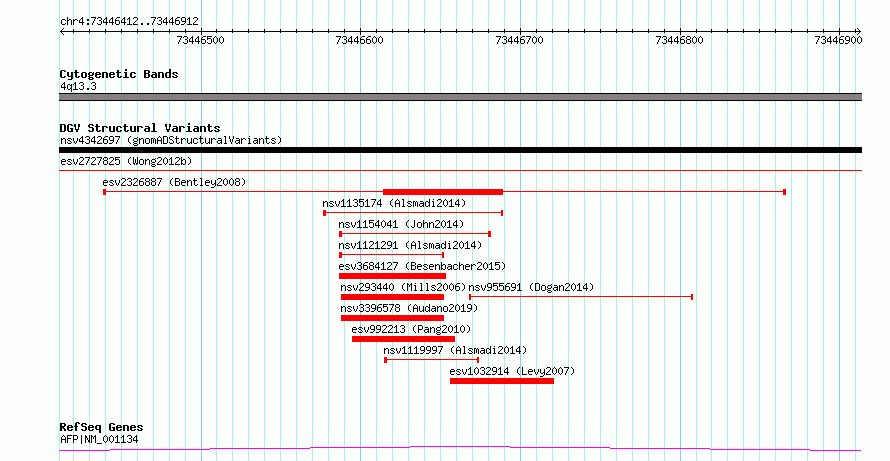Open the esv2326887 (Bentley2008) label
Image resolution: width=890 pixels, height=461 pixels.
click(174, 182)
